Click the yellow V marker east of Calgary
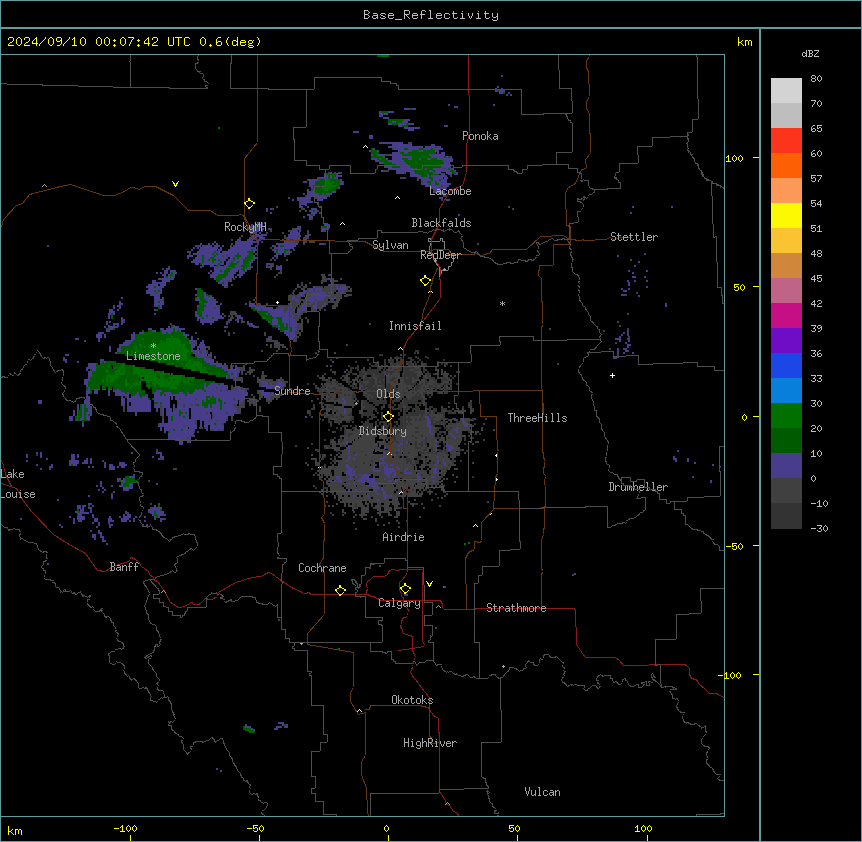Screen dimensions: 862x842 click(429, 584)
